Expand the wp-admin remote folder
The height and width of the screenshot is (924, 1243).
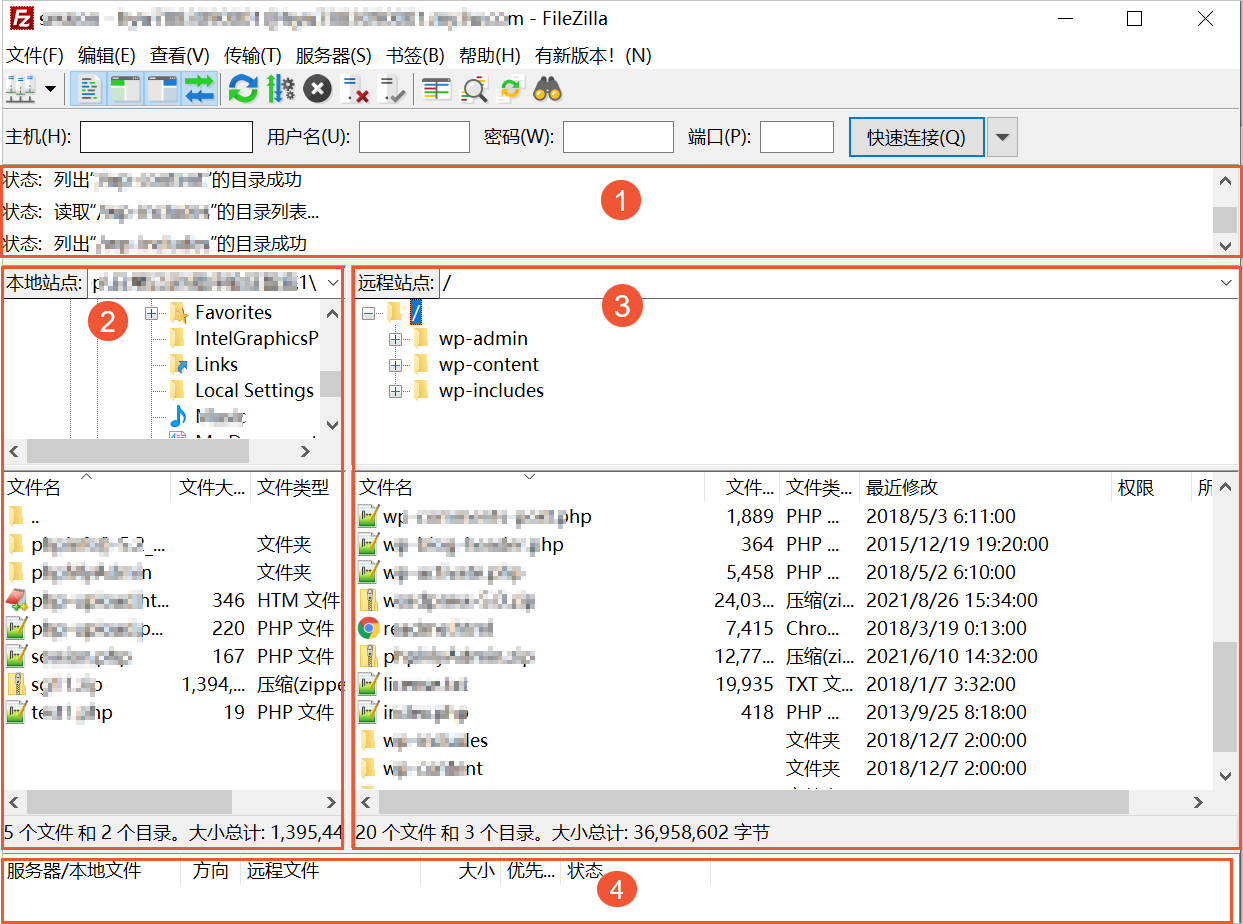(395, 339)
